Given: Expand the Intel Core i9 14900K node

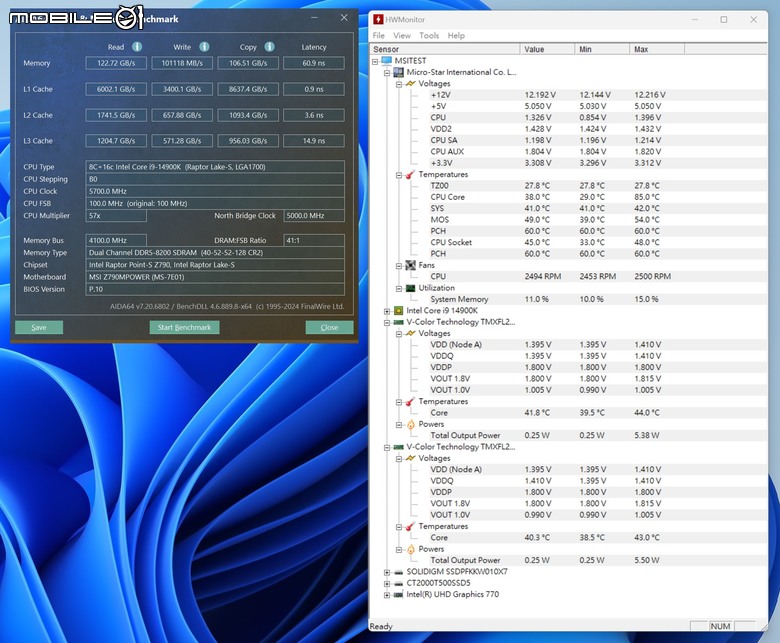Looking at the screenshot, I should pyautogui.click(x=387, y=311).
